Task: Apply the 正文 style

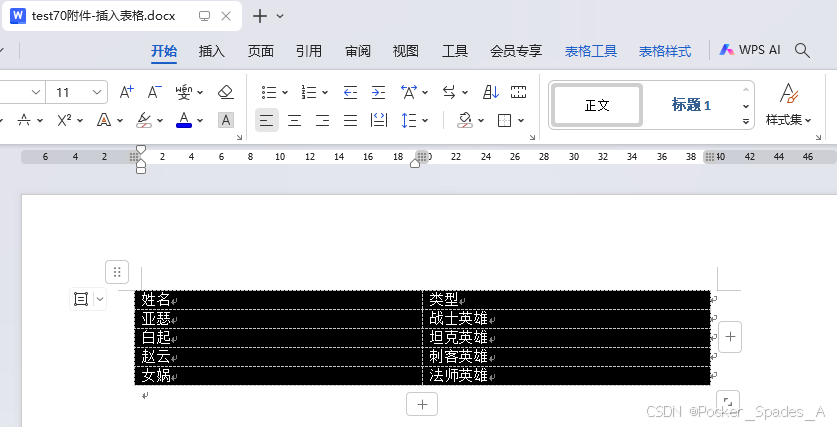Action: point(597,105)
